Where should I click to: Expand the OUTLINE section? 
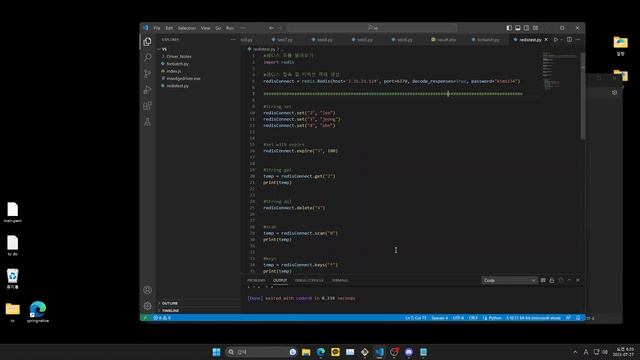click(x=169, y=303)
